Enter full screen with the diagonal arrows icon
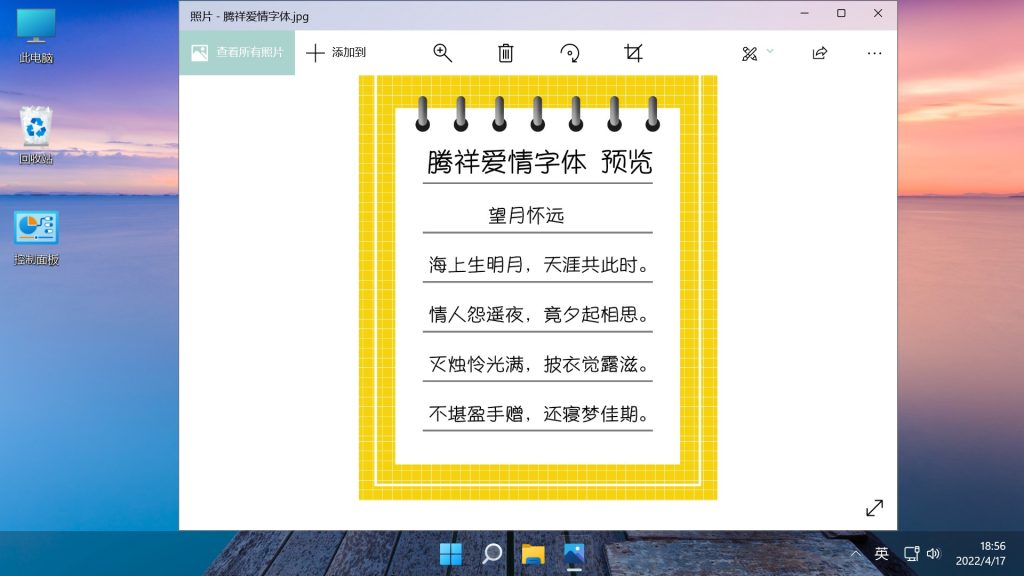This screenshot has width=1024, height=576. pyautogui.click(x=874, y=508)
